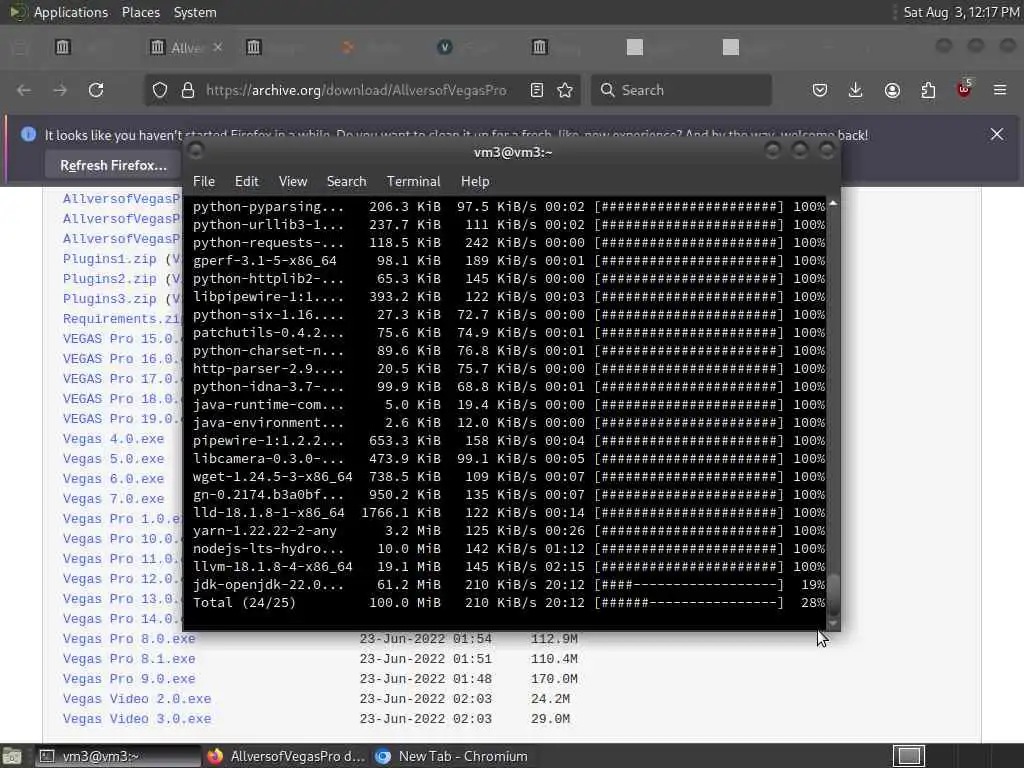This screenshot has width=1024, height=768.
Task: Open Vegas 6.0.exe download link
Action: 114,479
